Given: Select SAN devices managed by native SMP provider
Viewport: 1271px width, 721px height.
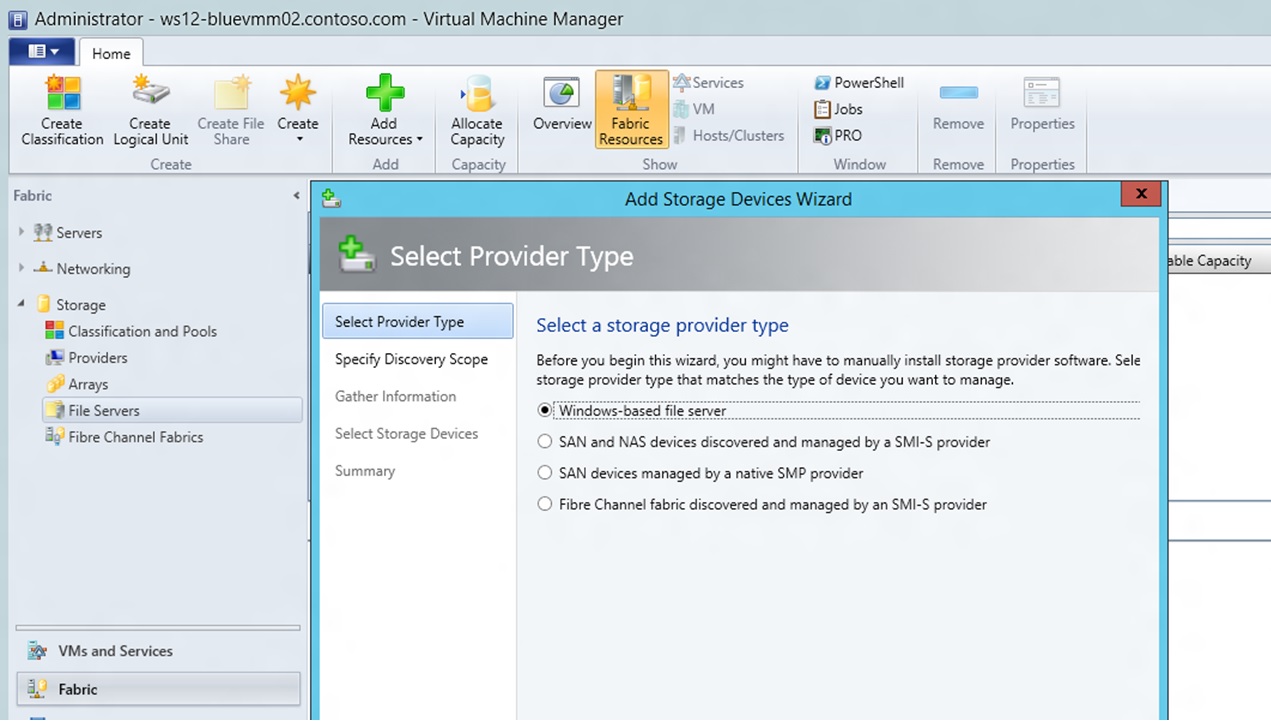Looking at the screenshot, I should tap(544, 473).
